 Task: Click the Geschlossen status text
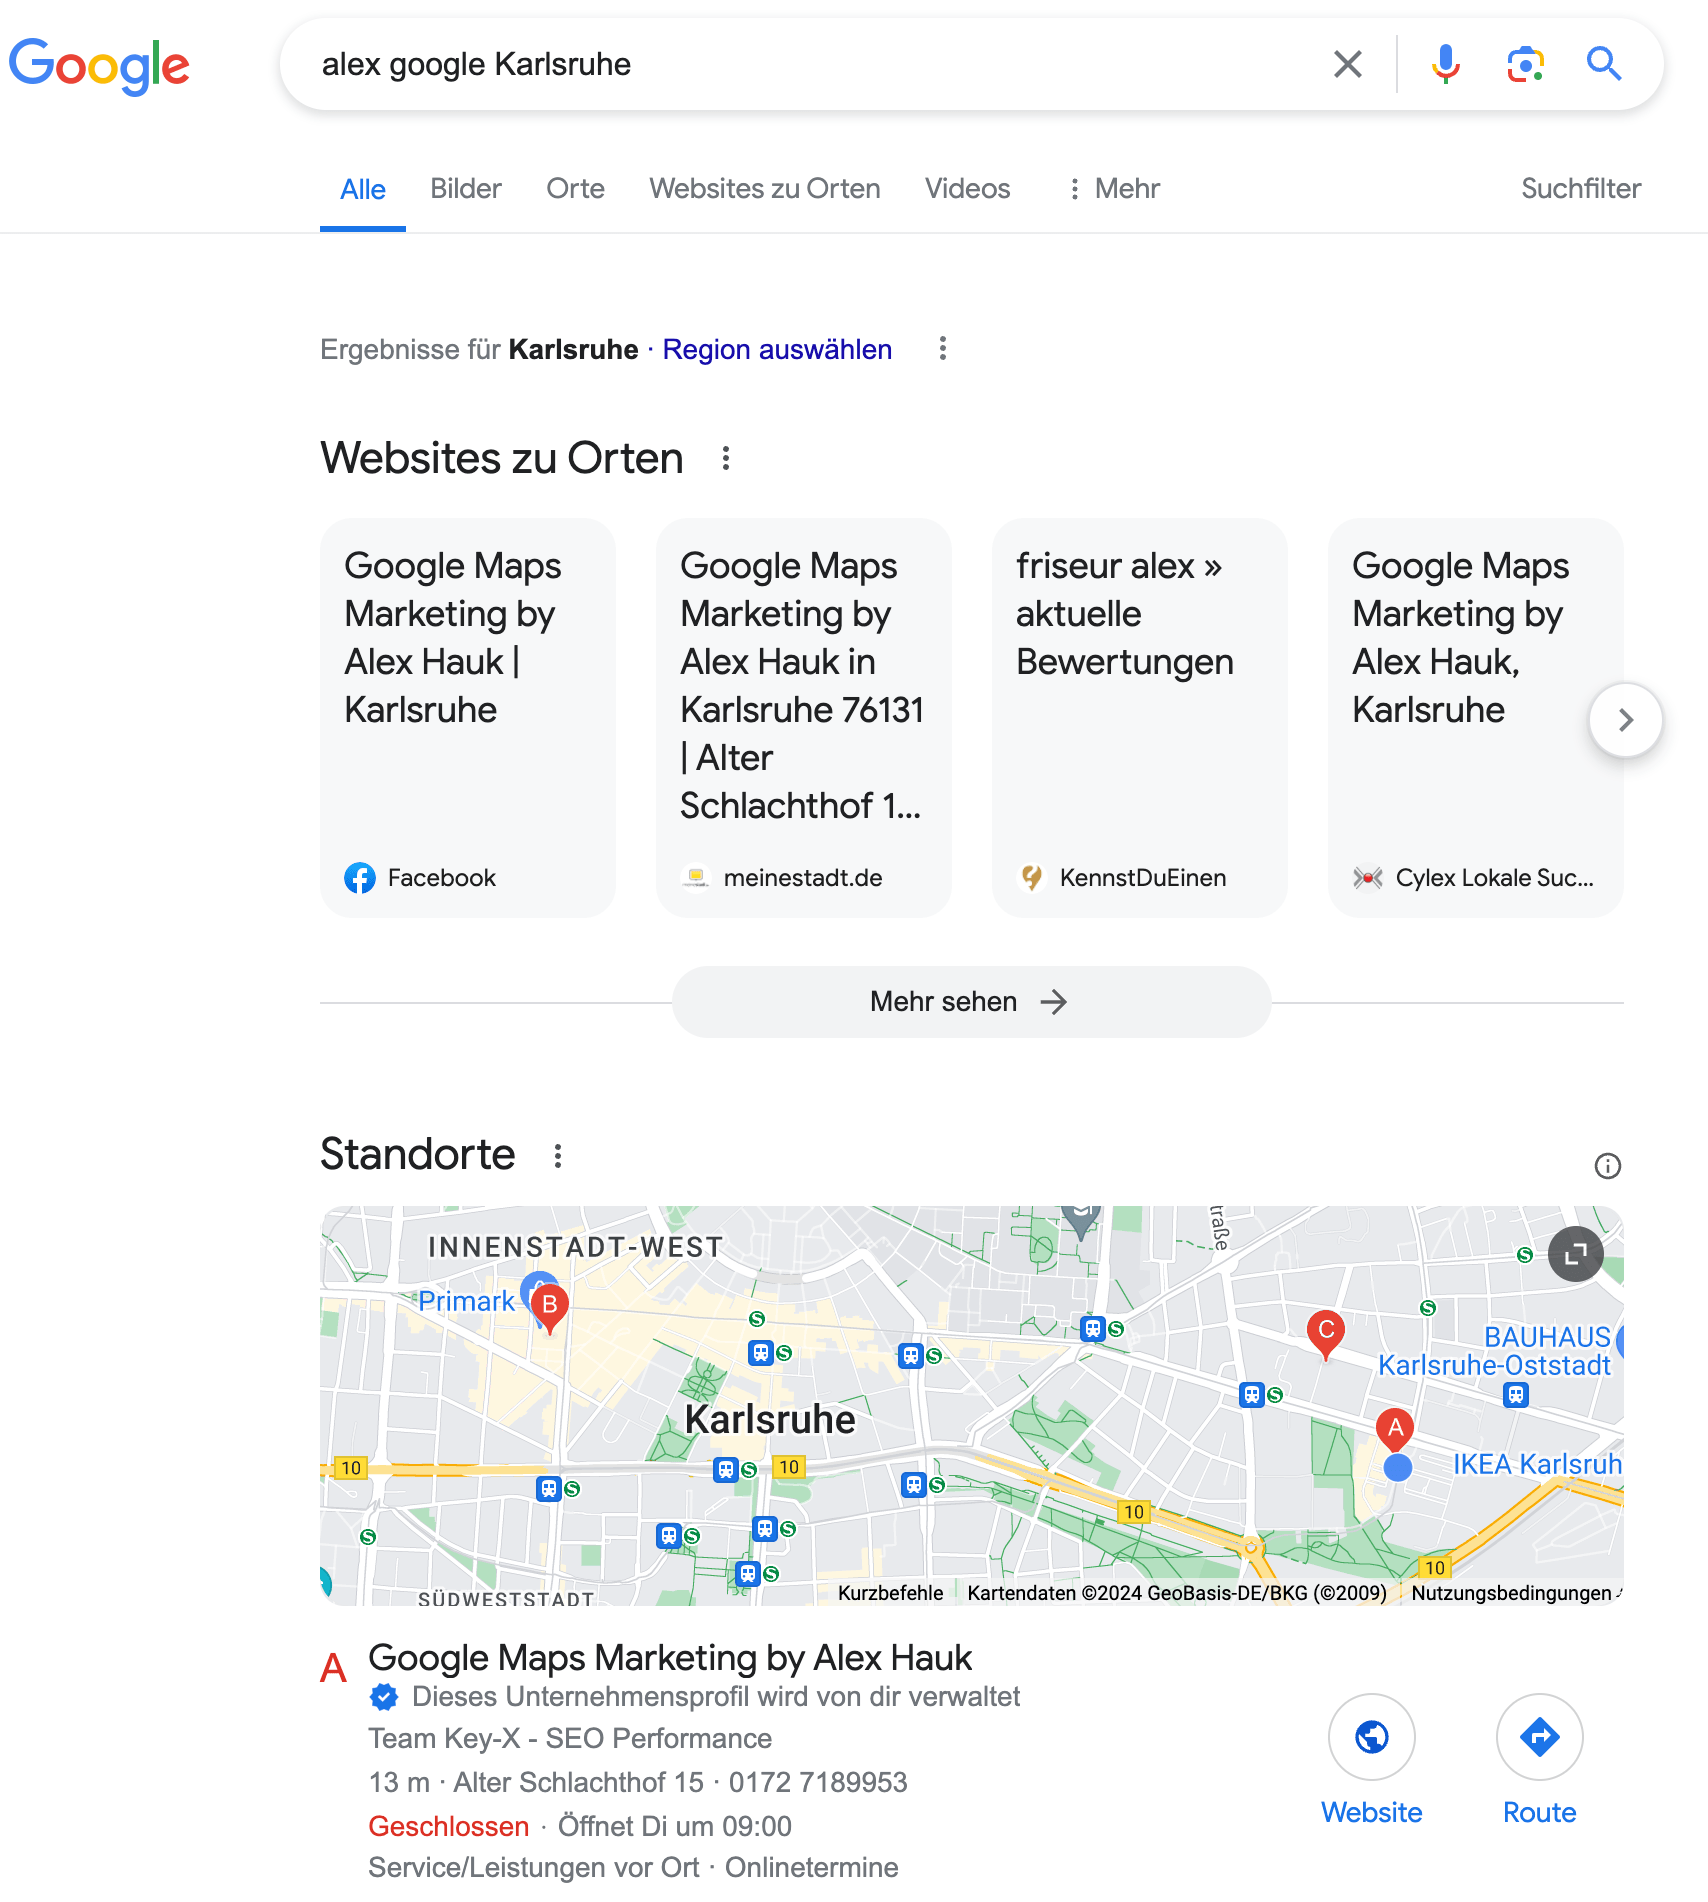click(449, 1827)
